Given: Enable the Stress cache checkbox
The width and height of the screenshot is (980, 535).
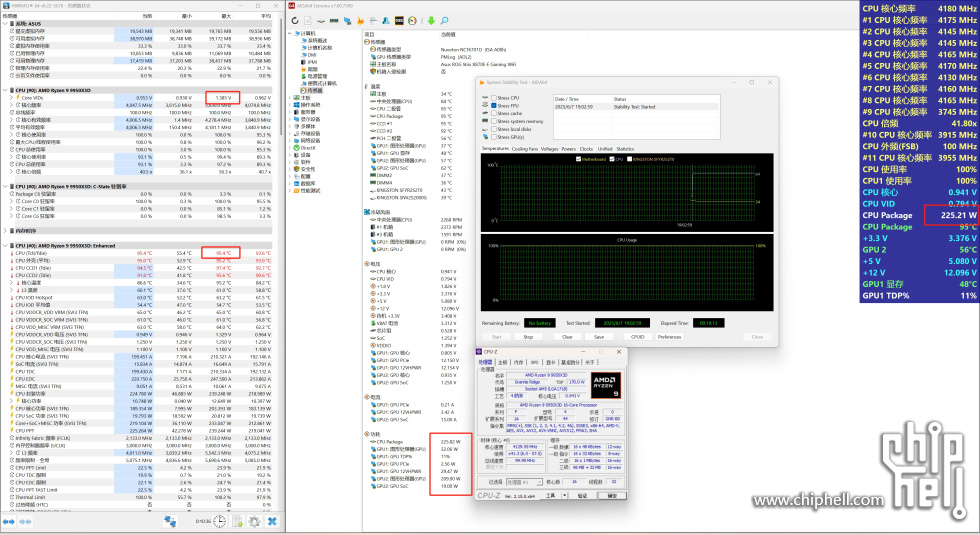Looking at the screenshot, I should [494, 113].
